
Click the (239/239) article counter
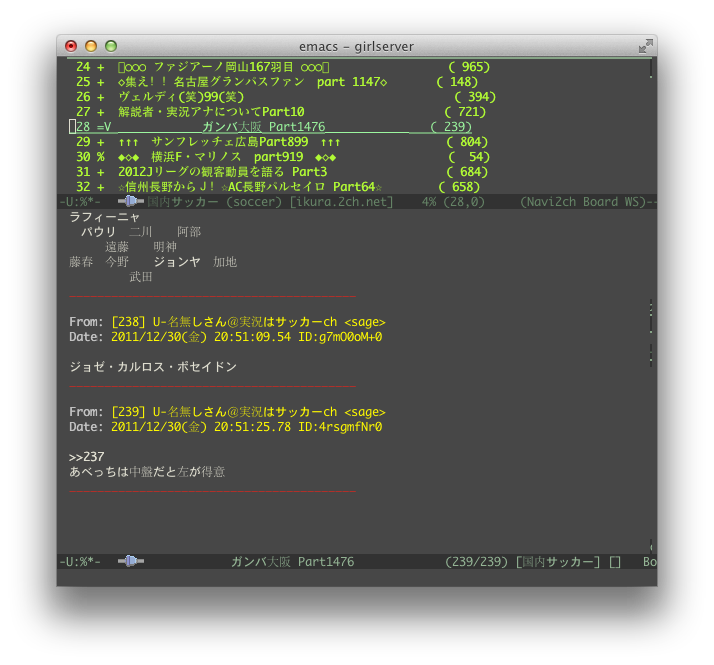[x=476, y=562]
